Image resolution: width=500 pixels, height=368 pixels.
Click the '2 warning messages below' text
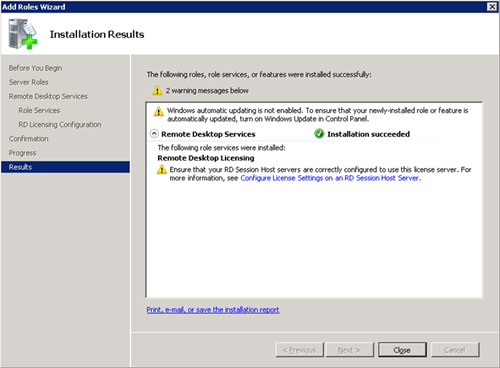click(x=207, y=91)
